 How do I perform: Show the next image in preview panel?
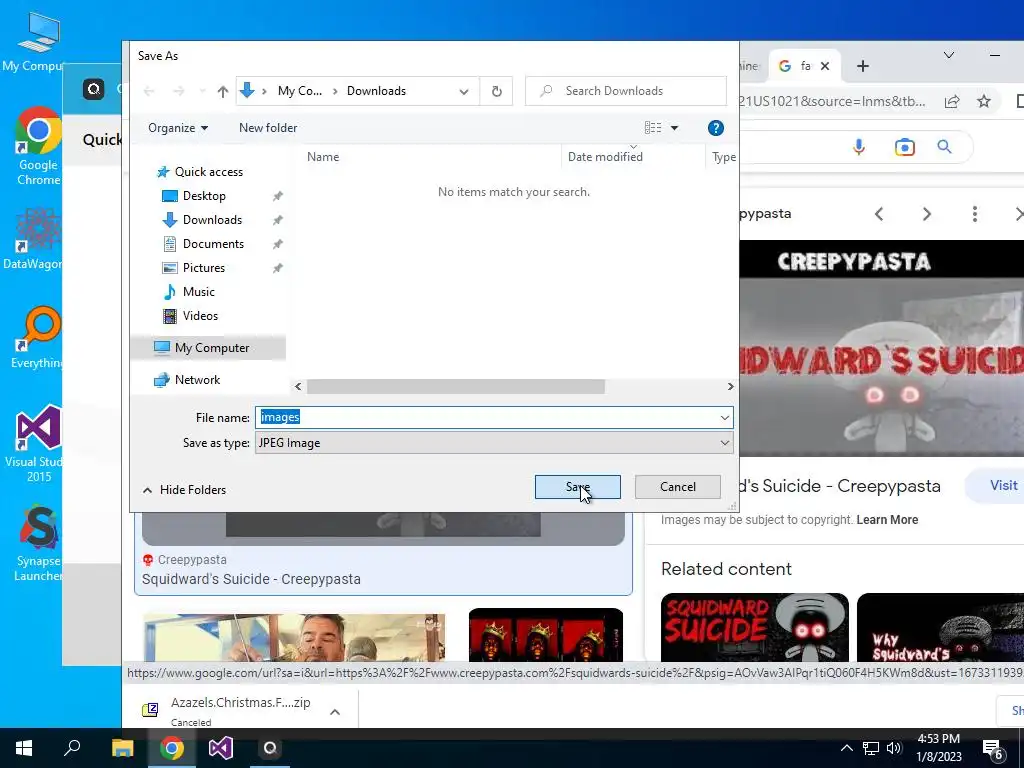927,214
